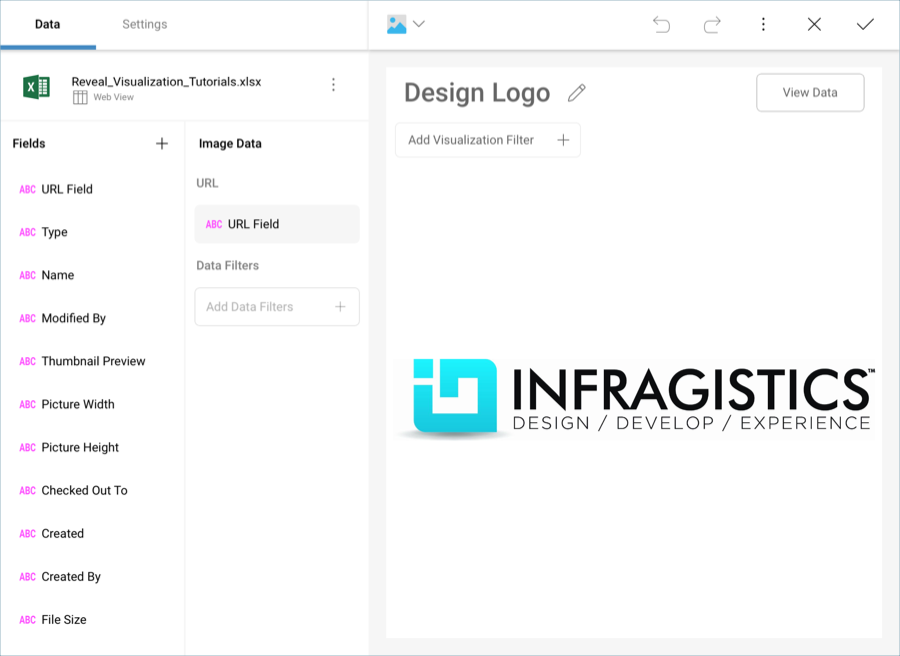900x656 pixels.
Task: Discard the editor with the X icon
Action: coord(814,25)
